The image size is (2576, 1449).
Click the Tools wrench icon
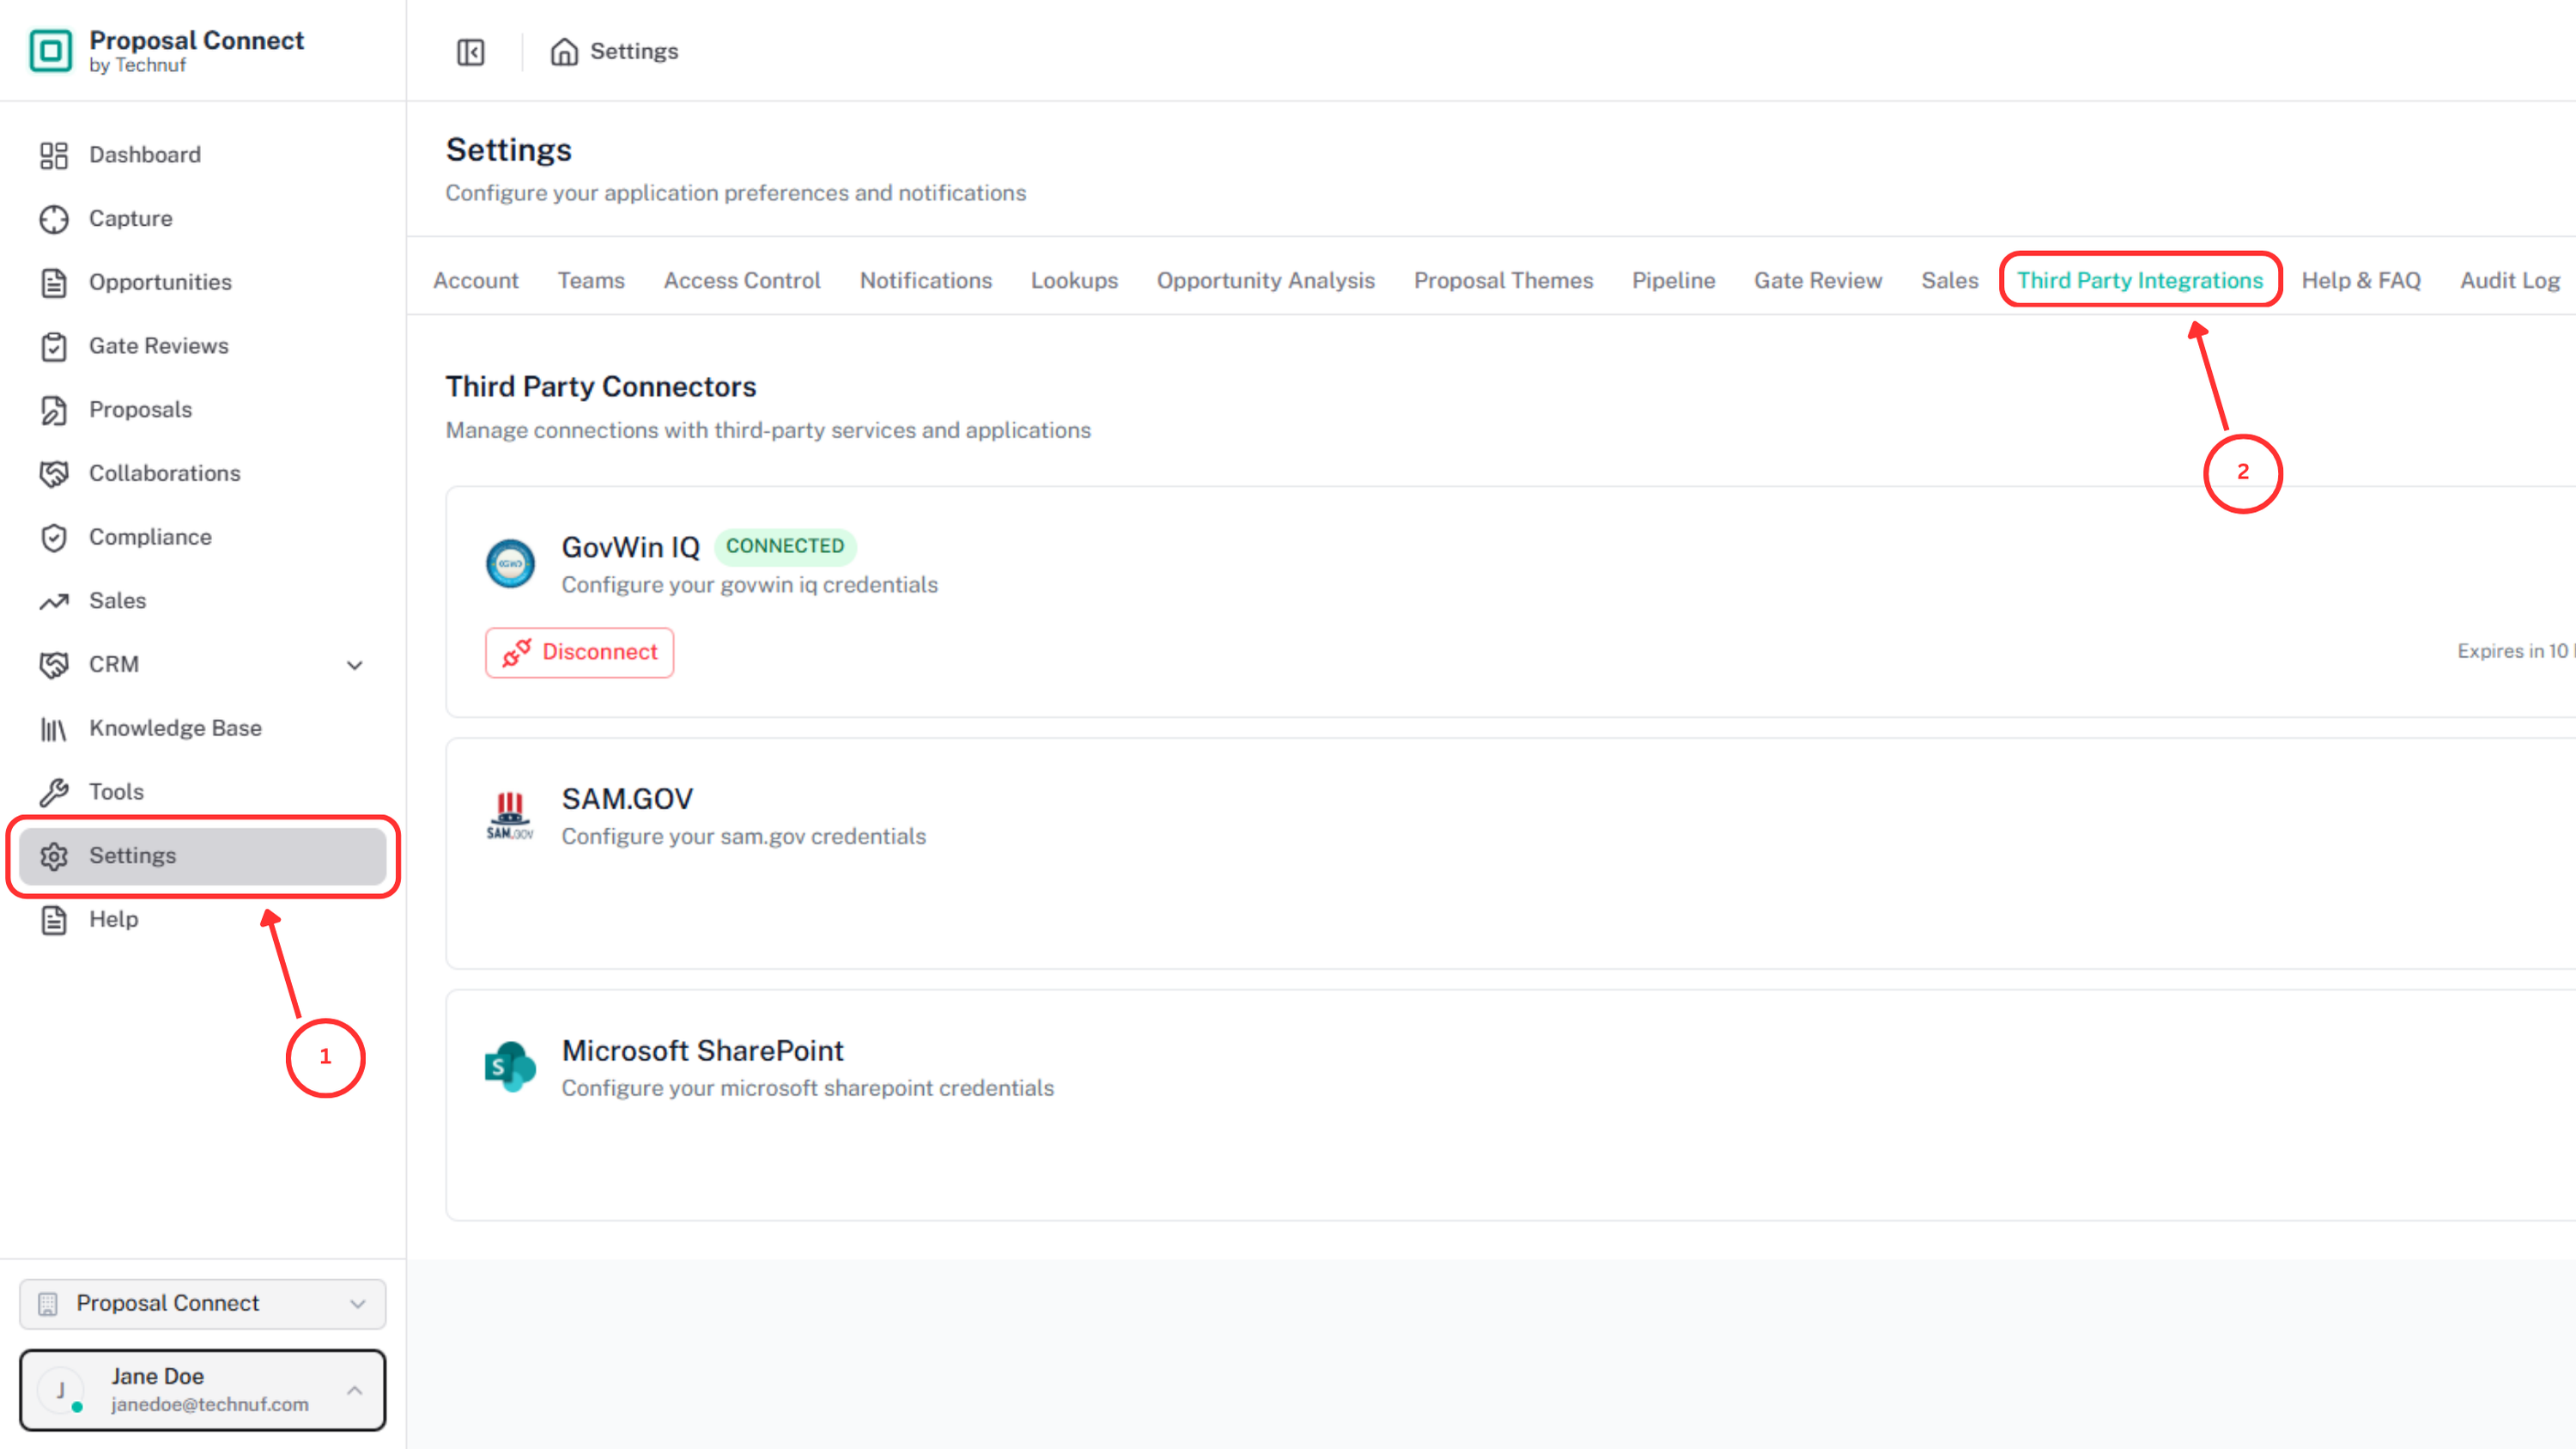pos(54,792)
